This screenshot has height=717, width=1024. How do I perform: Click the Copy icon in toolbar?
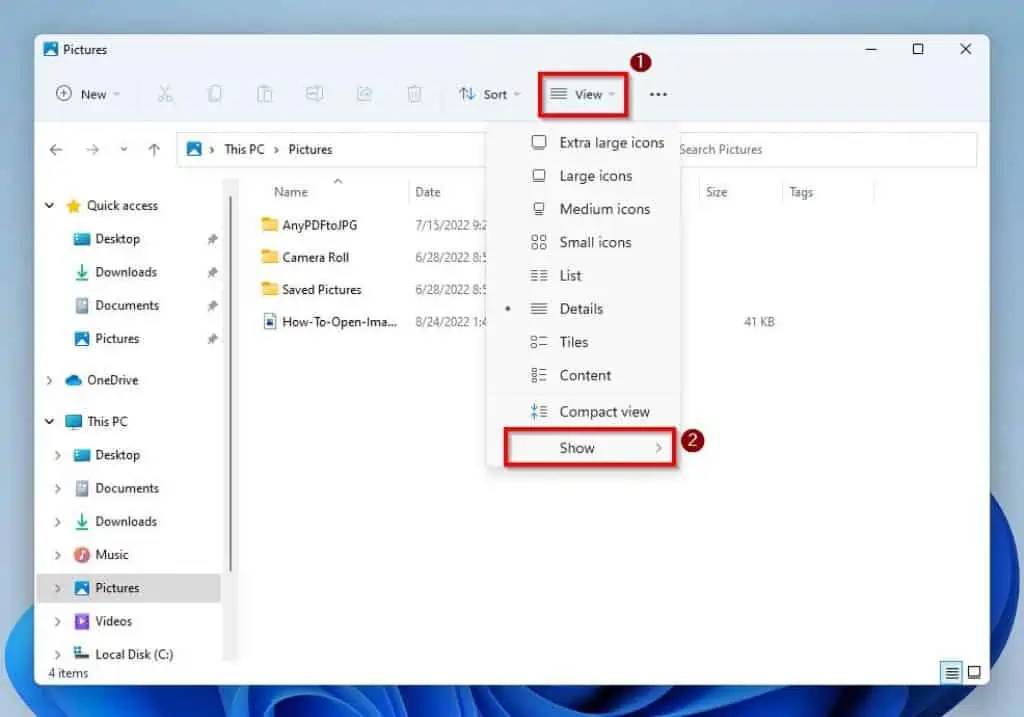215,94
